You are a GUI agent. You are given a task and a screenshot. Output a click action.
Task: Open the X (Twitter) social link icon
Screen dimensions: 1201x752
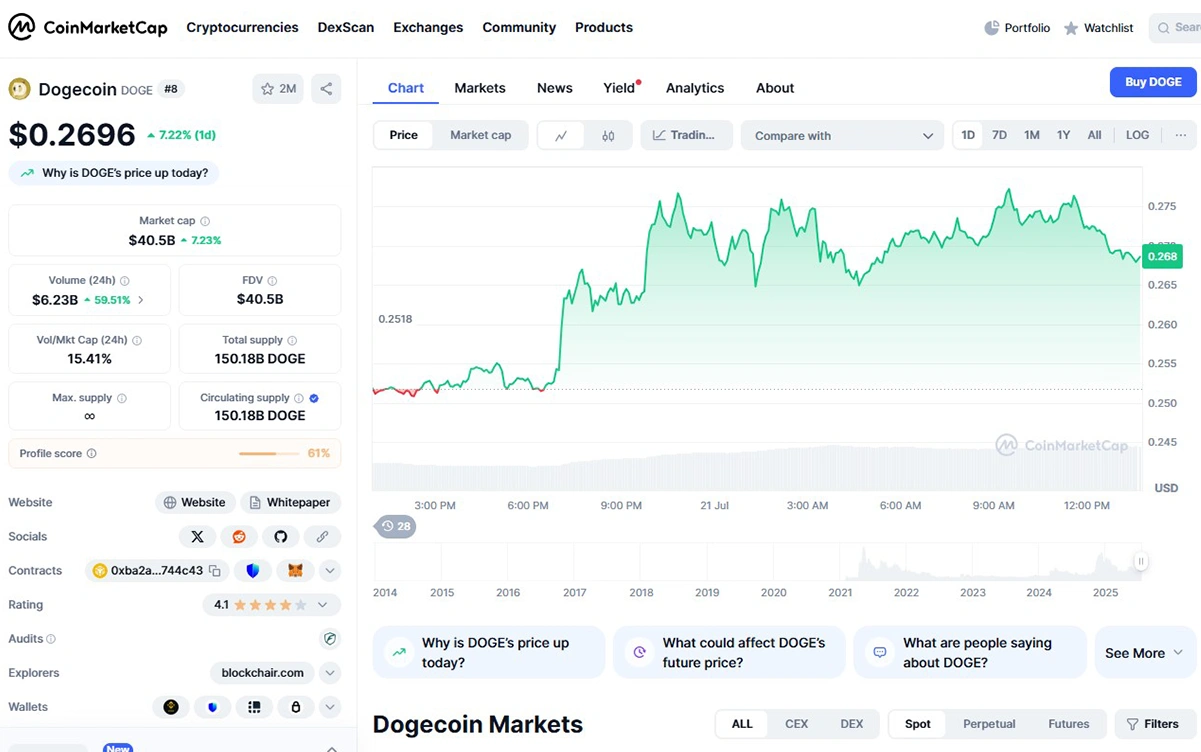pos(197,537)
